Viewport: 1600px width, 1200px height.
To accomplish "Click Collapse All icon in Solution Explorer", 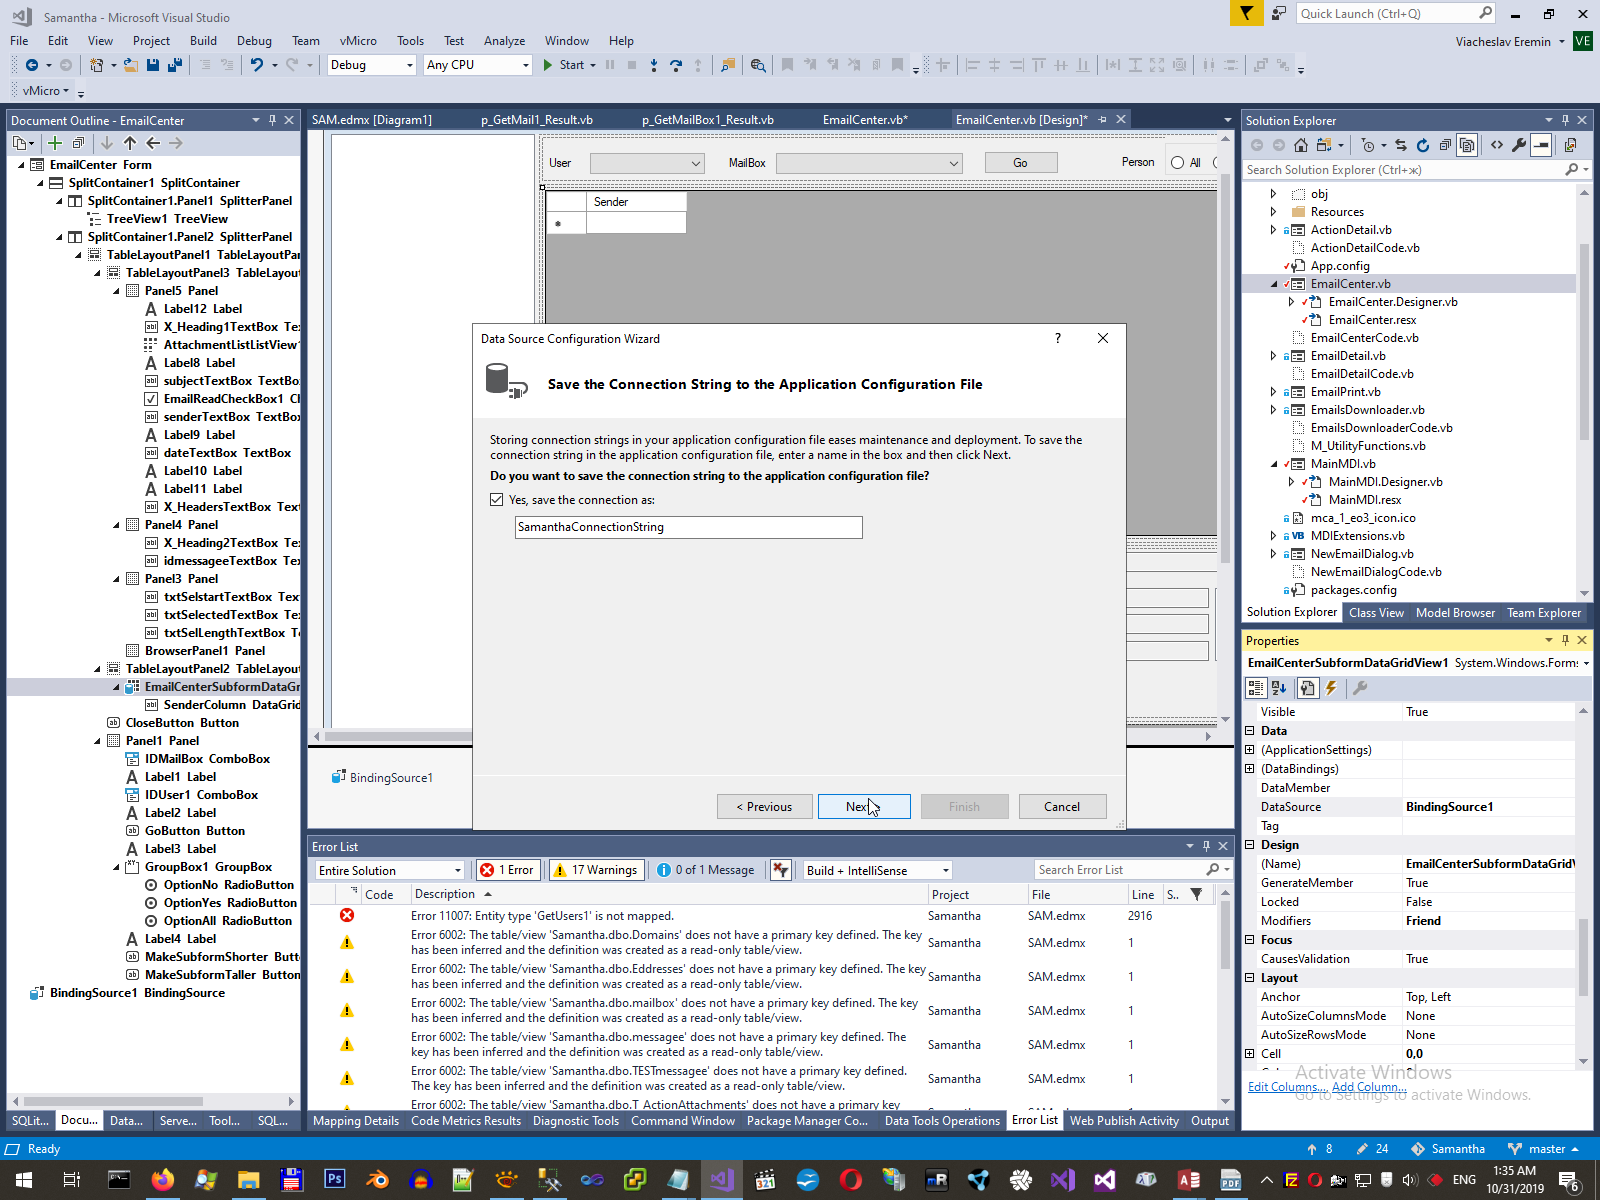I will tap(1445, 145).
